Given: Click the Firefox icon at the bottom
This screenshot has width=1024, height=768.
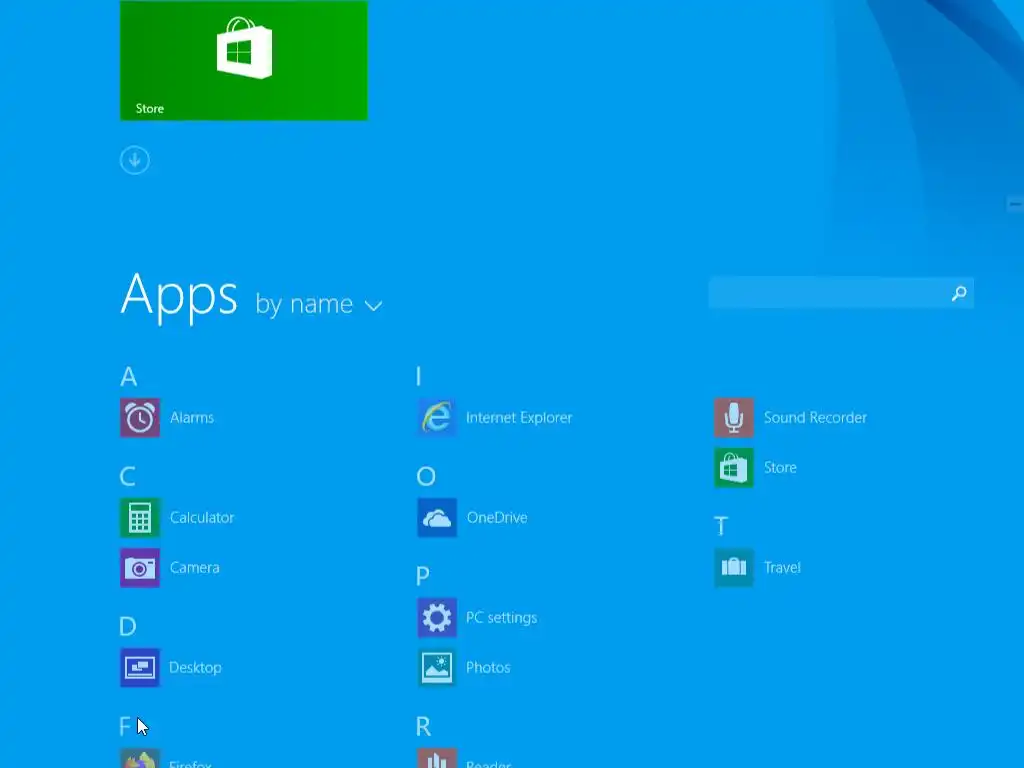Looking at the screenshot, I should pos(140,758).
